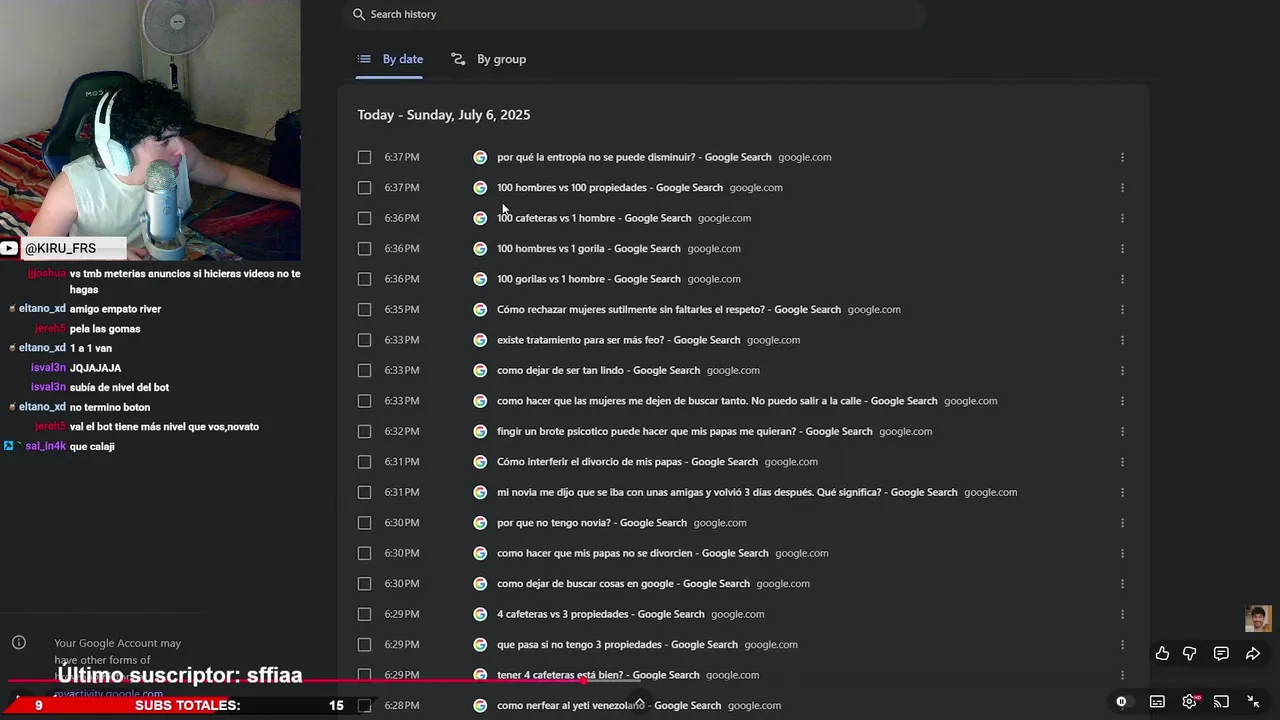This screenshot has width=1280, height=720.
Task: Tick checkbox for 'Cómo interferir el divorcio' entry
Action: coord(364,462)
